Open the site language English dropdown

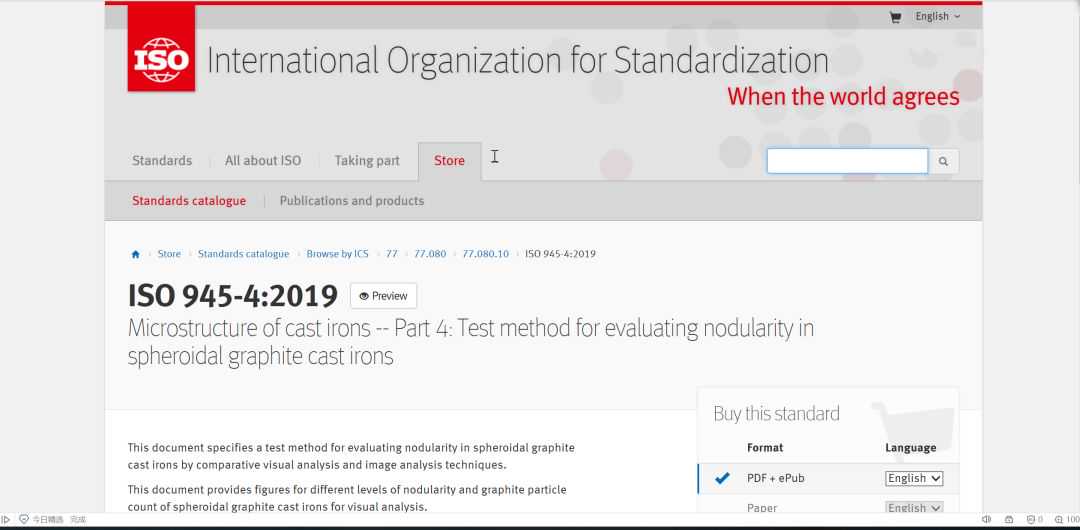(x=937, y=16)
